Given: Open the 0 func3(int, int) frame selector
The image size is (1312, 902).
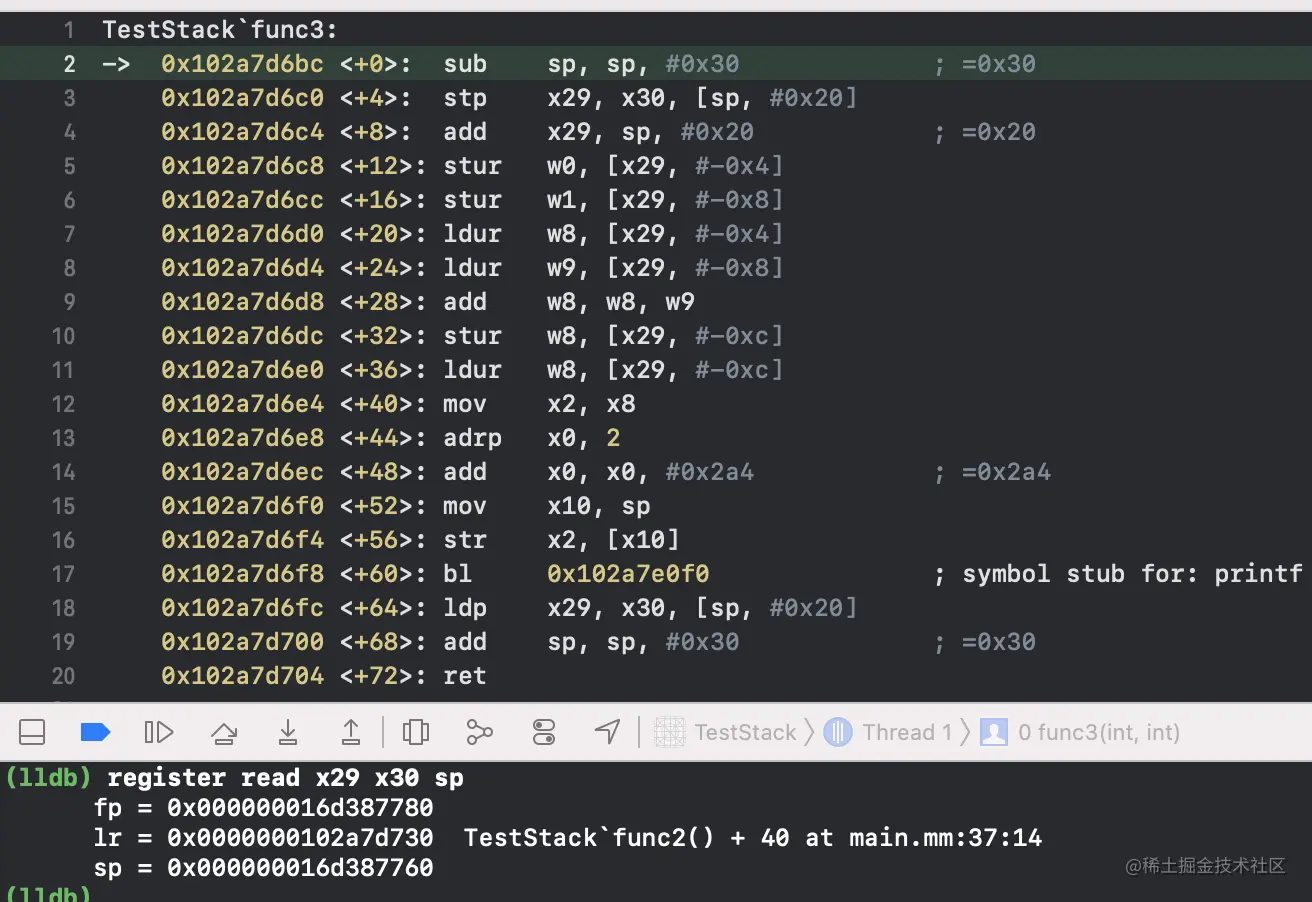Looking at the screenshot, I should point(1099,732).
